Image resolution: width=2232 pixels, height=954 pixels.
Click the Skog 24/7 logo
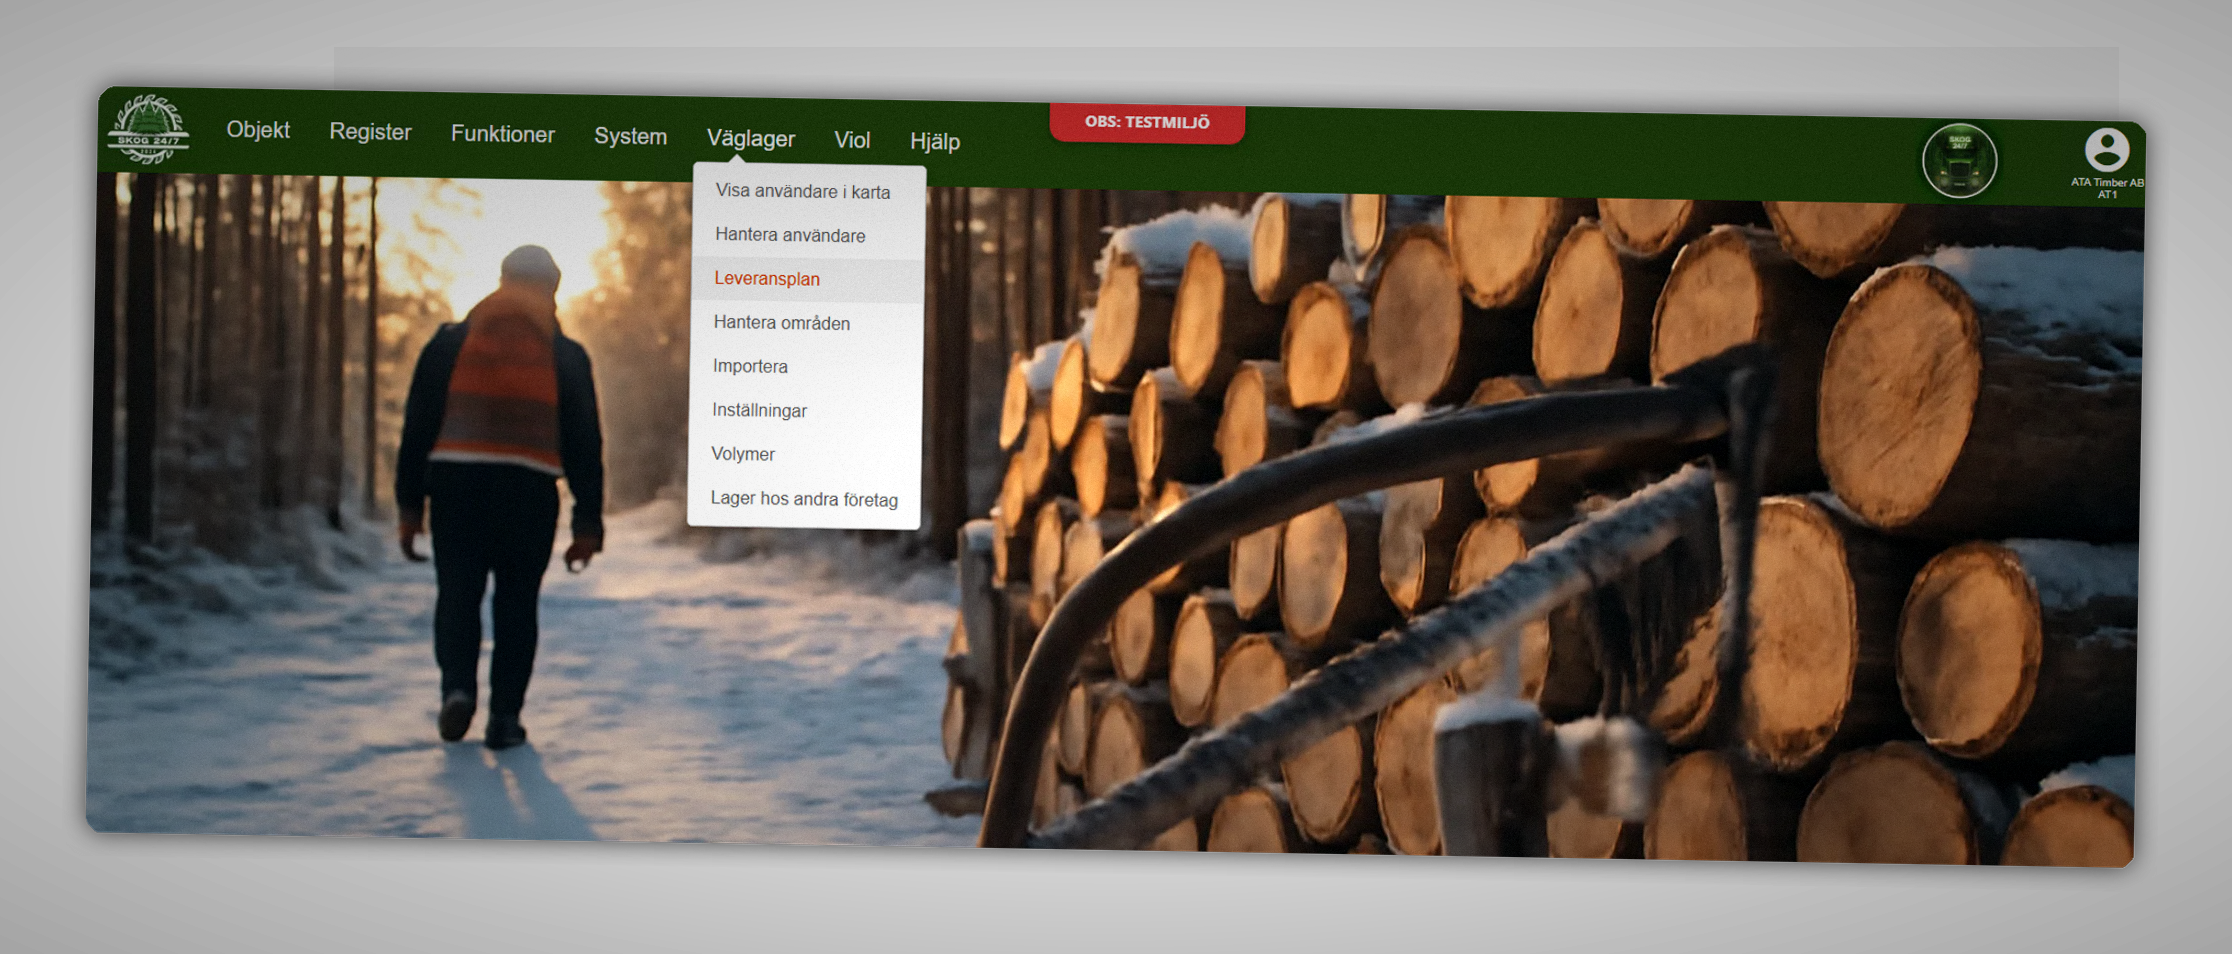(x=148, y=130)
